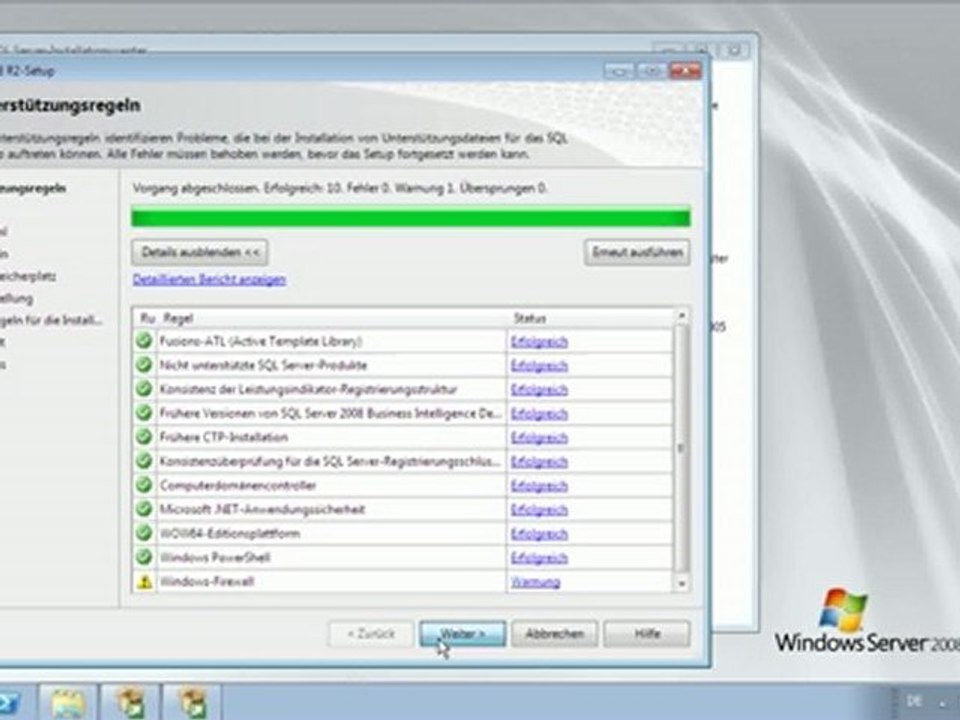Select Windows-Firewall rule text

[x=206, y=582]
